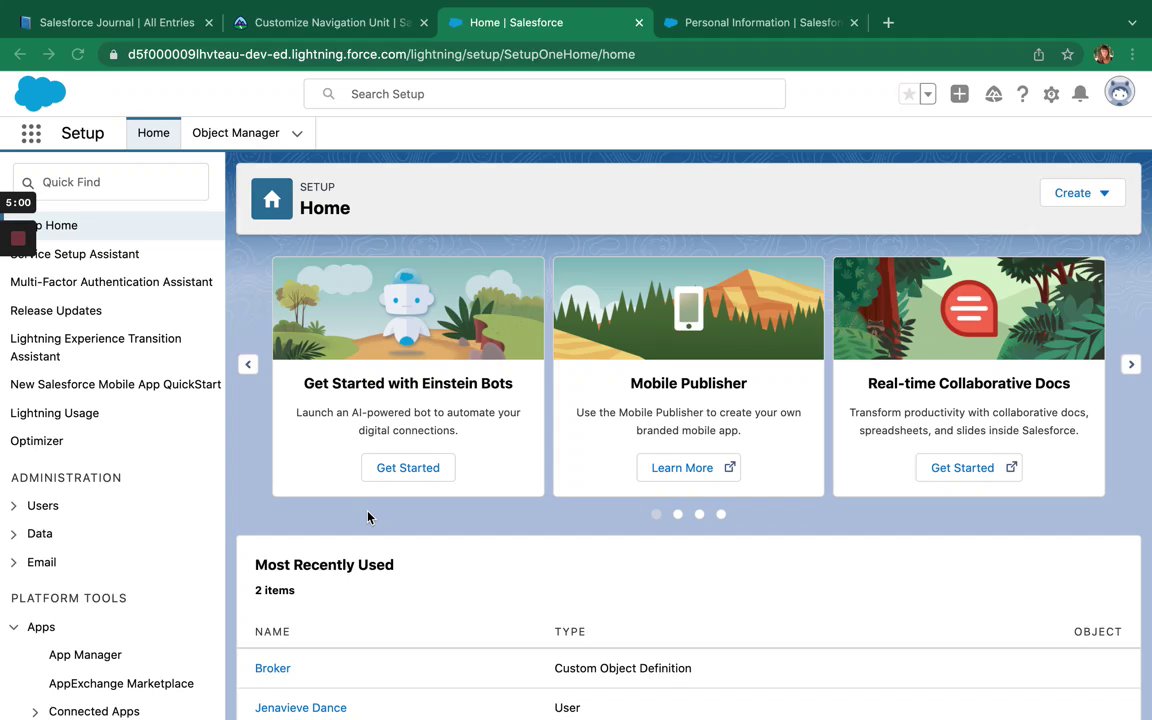
Task: Open Chrome profile picture
Action: [1103, 54]
